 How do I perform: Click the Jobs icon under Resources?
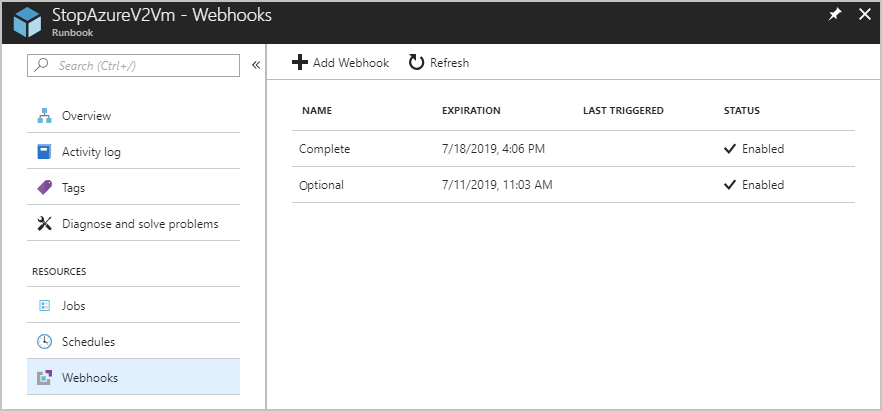(44, 305)
